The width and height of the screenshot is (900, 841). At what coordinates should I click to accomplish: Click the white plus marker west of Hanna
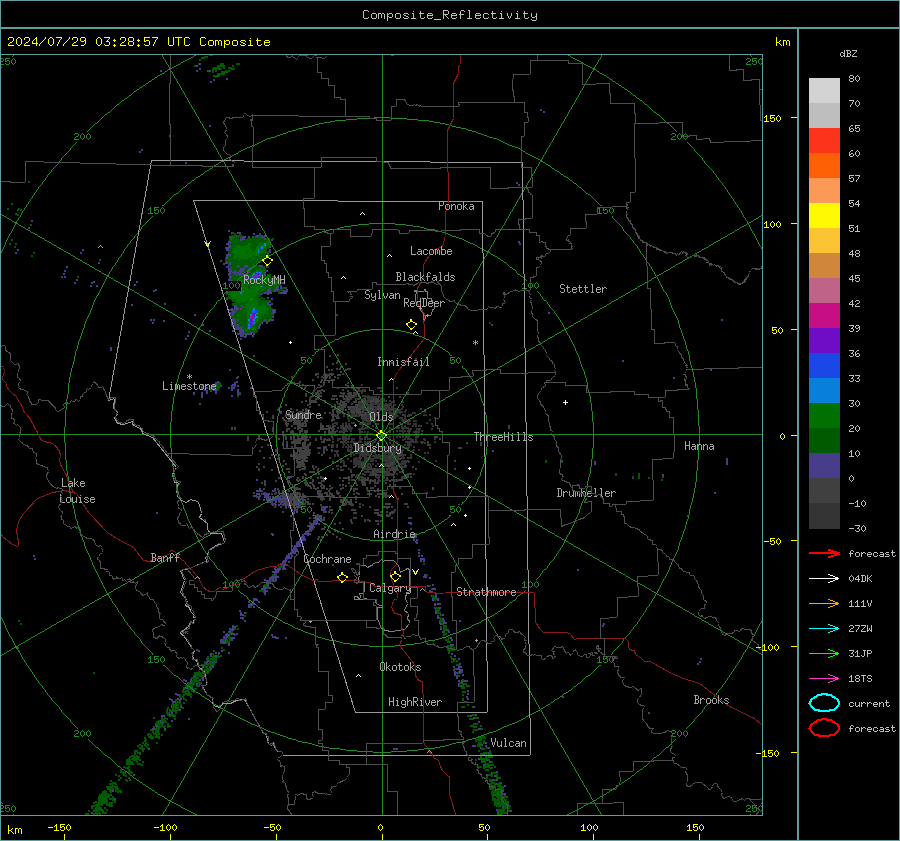click(x=565, y=402)
